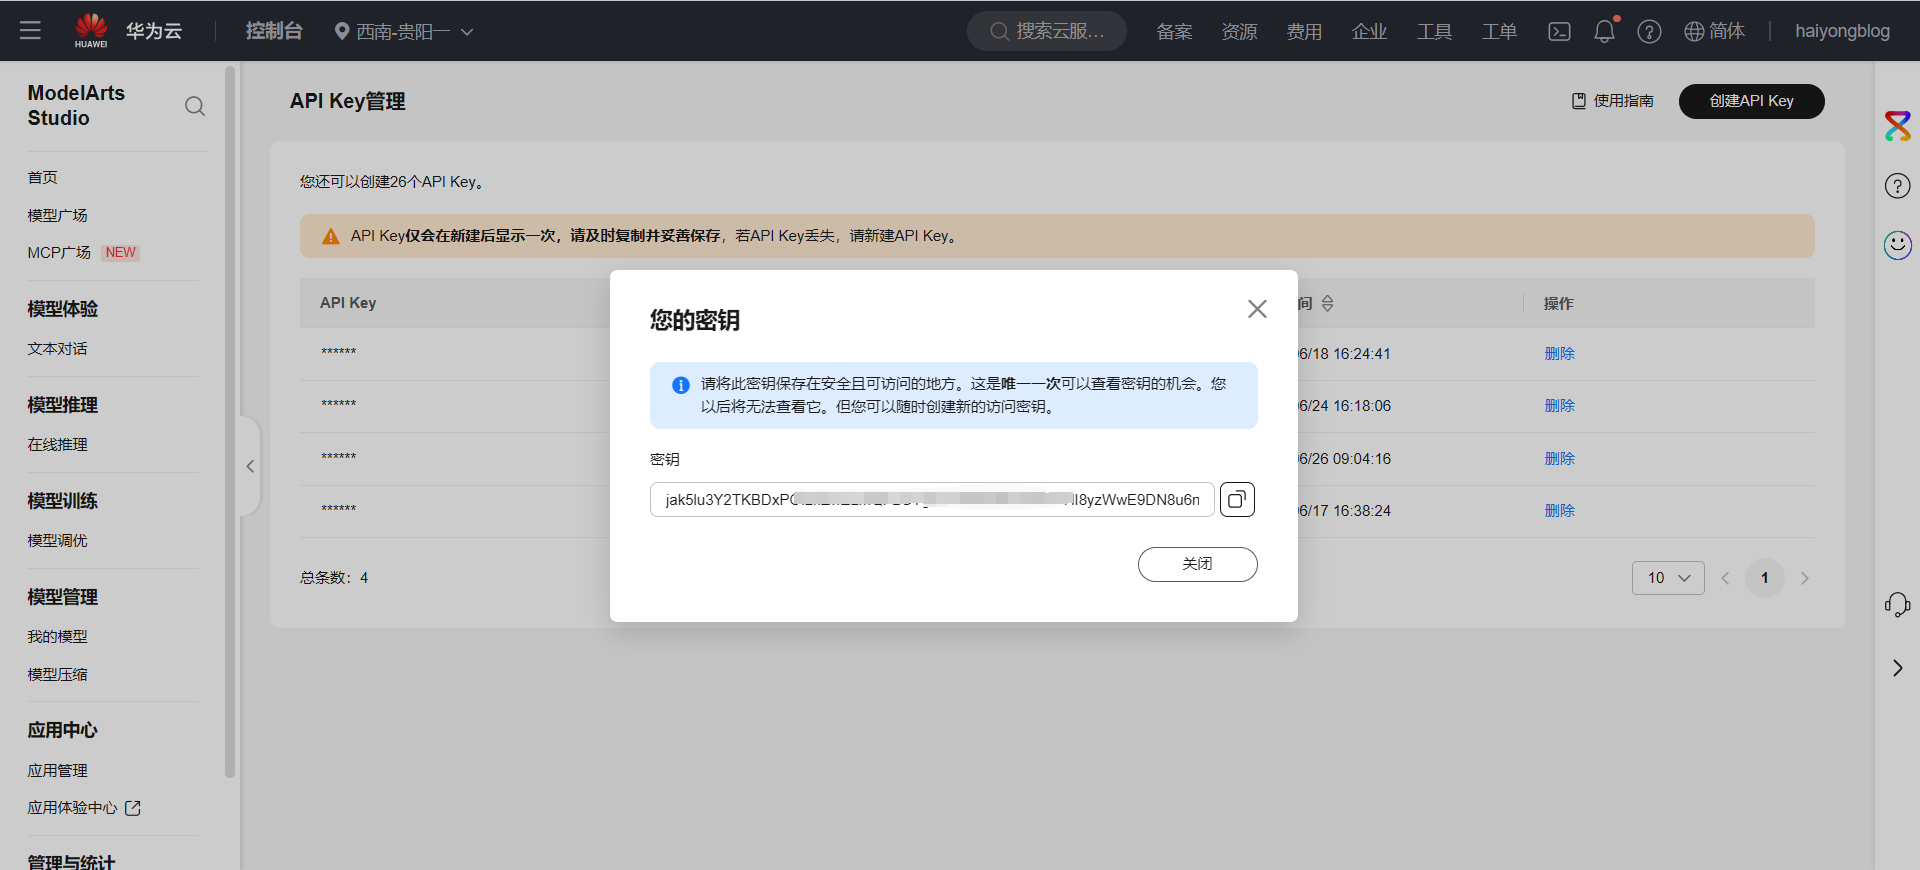Delete the key created 6/18 16:24:41
The height and width of the screenshot is (870, 1920).
pos(1559,354)
